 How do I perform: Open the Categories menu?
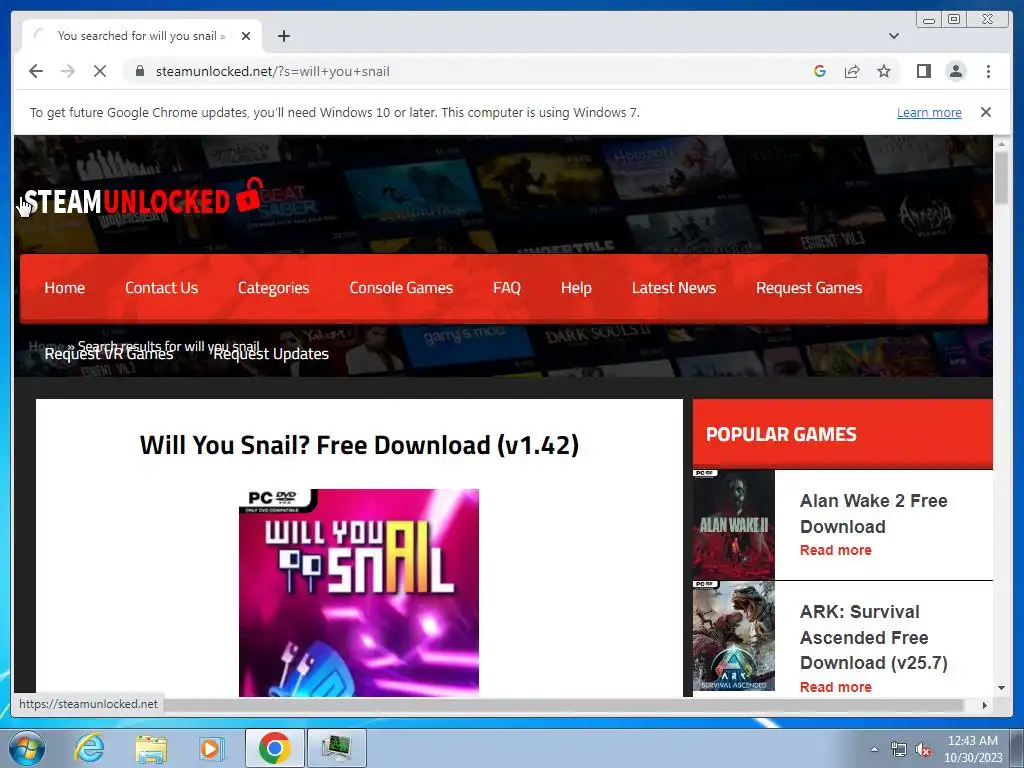(x=274, y=288)
